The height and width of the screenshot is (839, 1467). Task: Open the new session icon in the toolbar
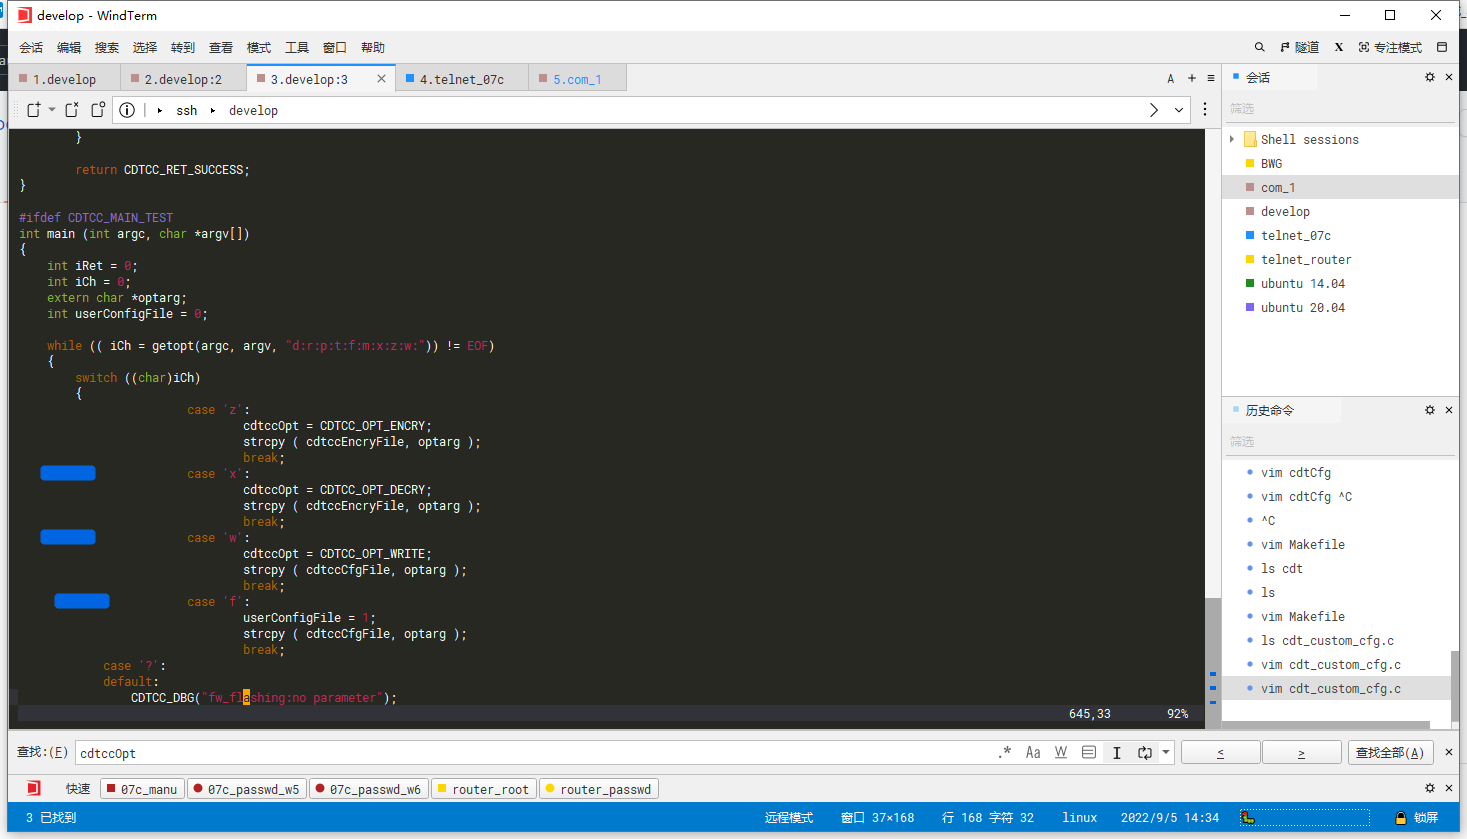click(34, 110)
